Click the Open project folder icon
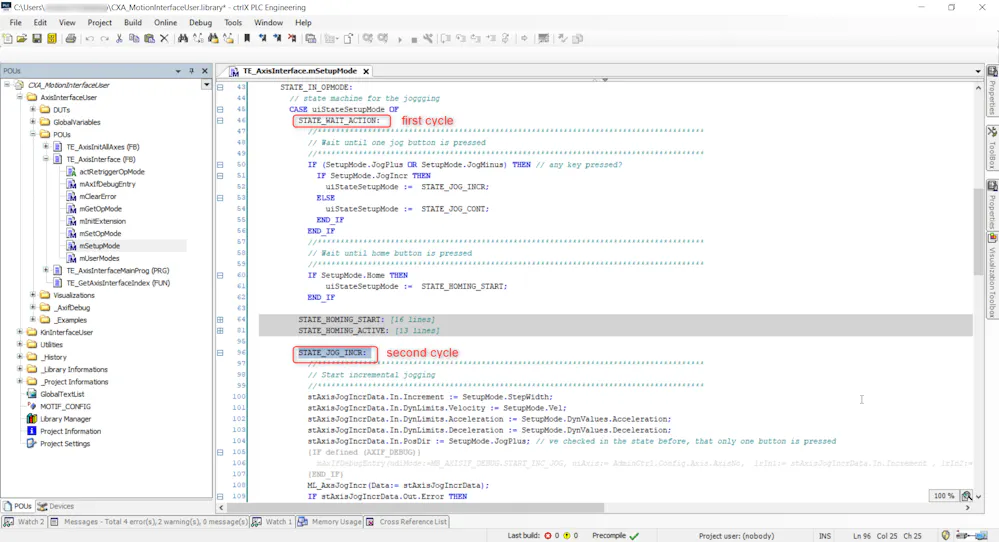Screen dimensions: 999x542 (x=22, y=39)
